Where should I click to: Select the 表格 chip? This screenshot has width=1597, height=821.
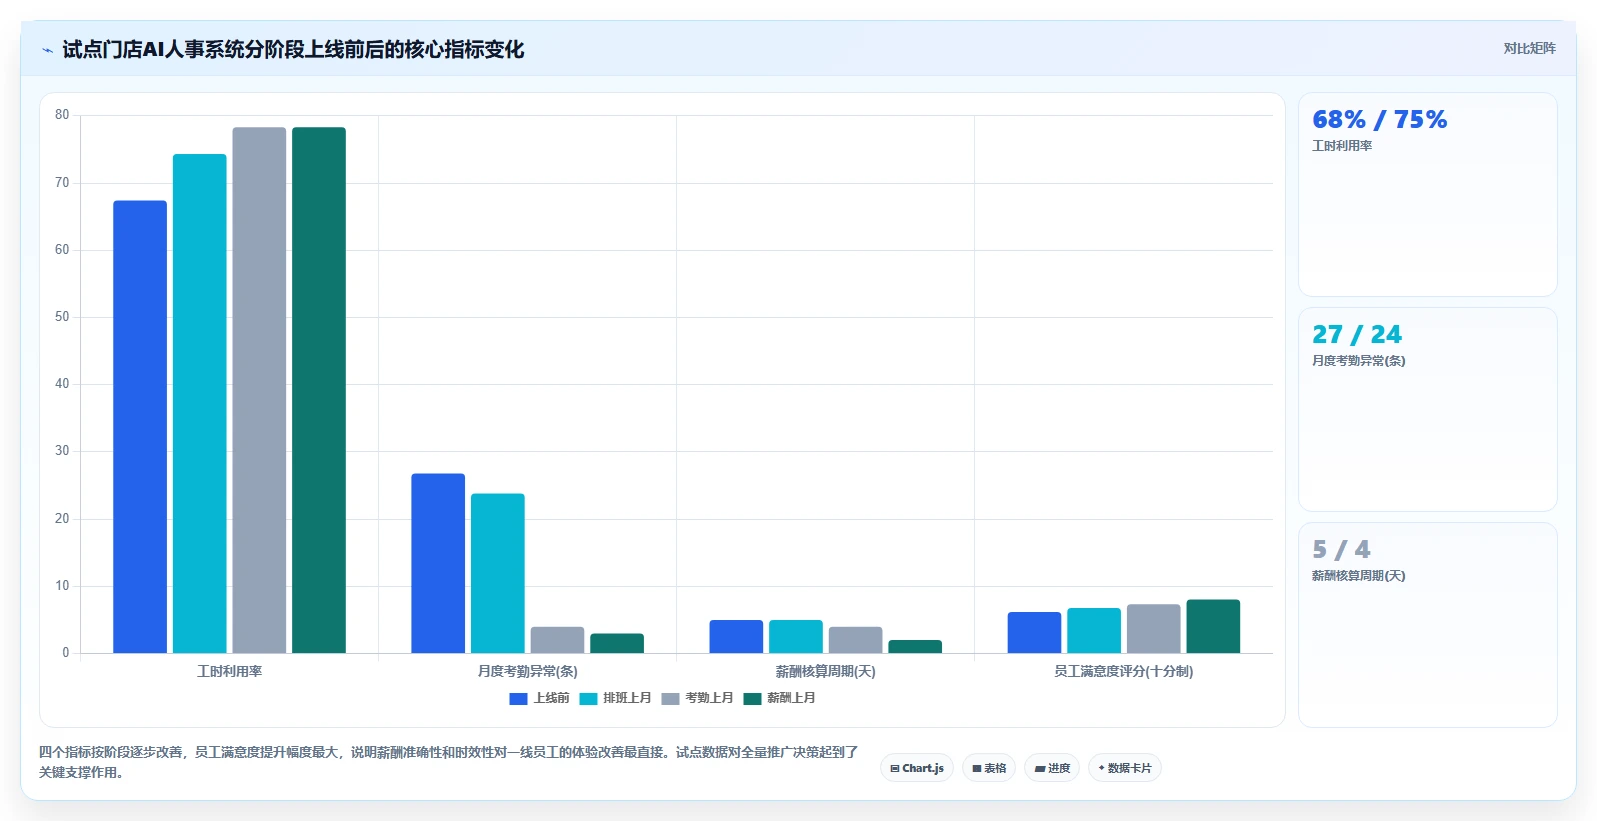tap(989, 768)
